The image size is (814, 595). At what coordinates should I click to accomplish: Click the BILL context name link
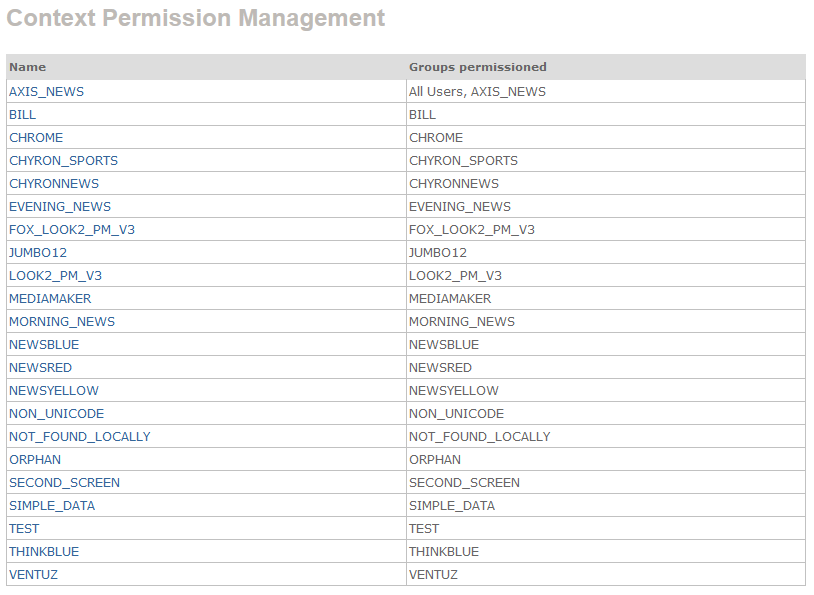point(22,114)
